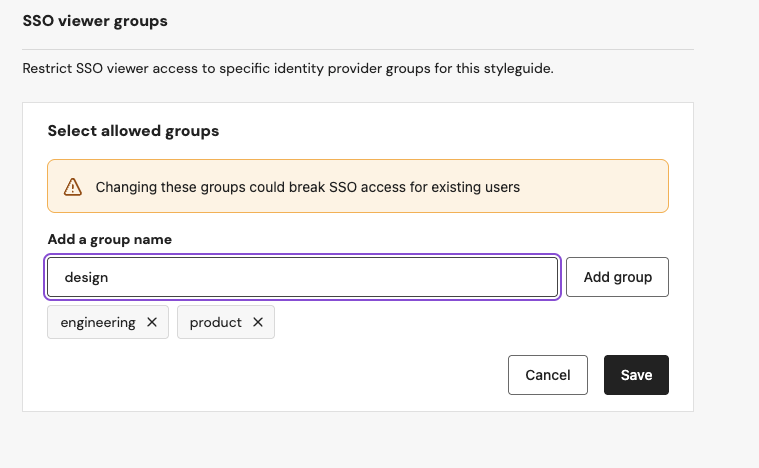Viewport: 759px width, 468px height.
Task: Click blank card area left of Cancel
Action: tap(276, 375)
